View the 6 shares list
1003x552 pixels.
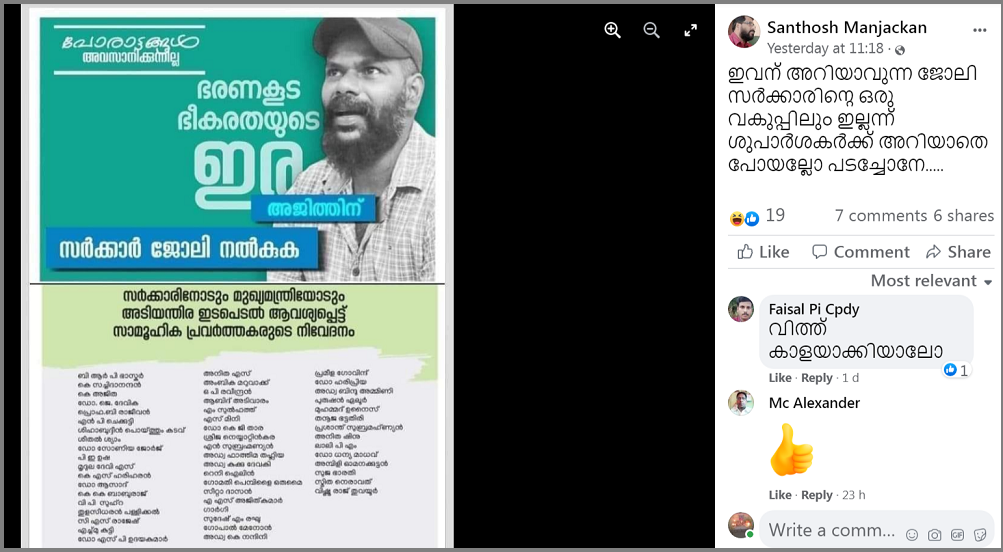(963, 216)
